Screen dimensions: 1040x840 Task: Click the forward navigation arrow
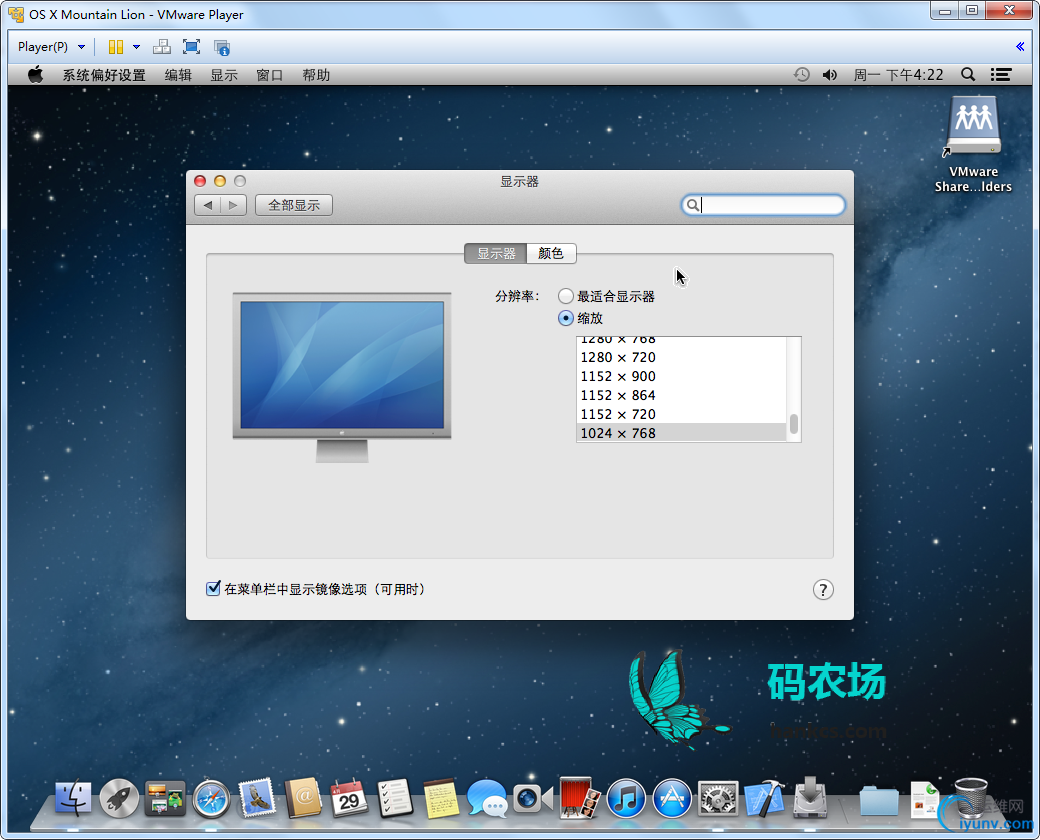[x=233, y=205]
